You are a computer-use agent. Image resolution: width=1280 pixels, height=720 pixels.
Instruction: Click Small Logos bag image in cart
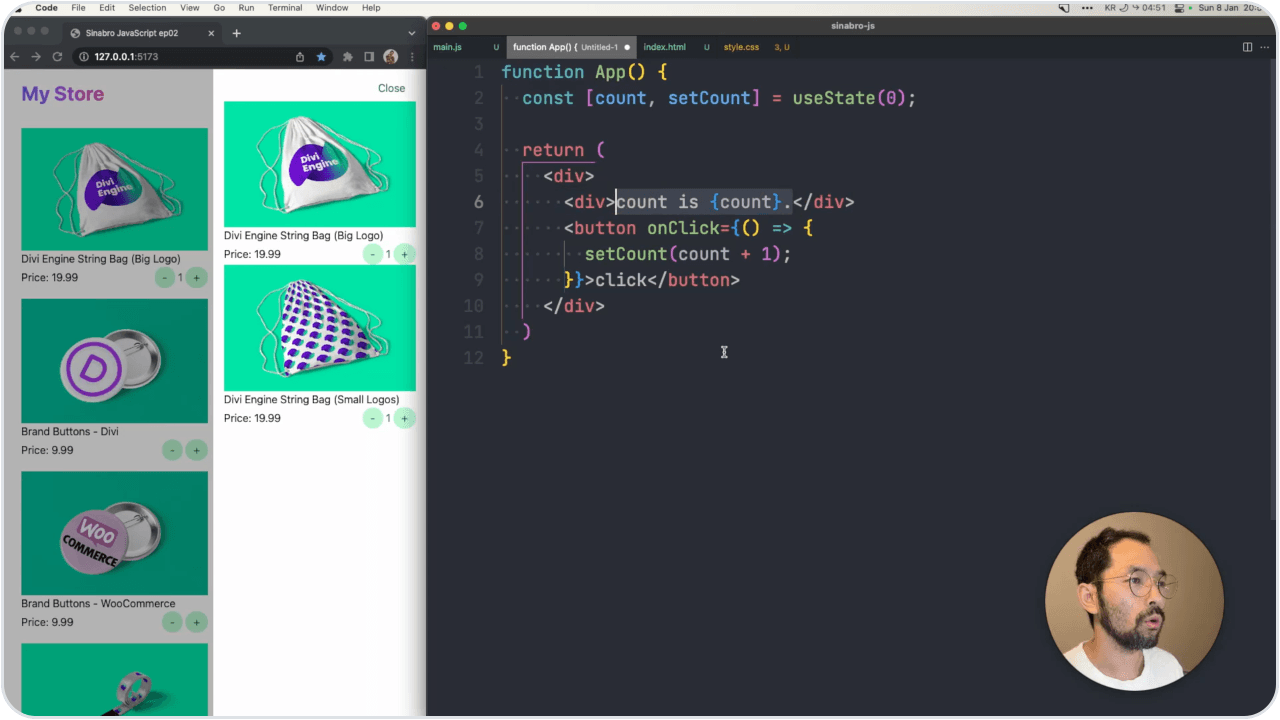[320, 328]
